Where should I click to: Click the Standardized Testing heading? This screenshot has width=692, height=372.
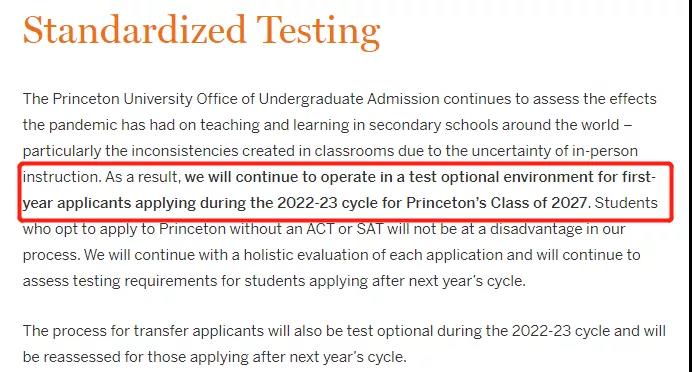pos(201,31)
